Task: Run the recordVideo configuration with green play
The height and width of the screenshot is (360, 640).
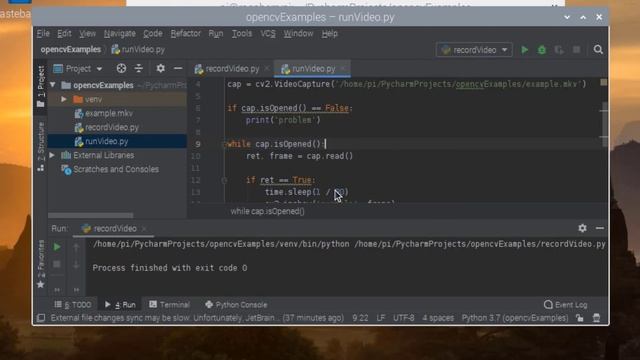Action: pos(524,50)
